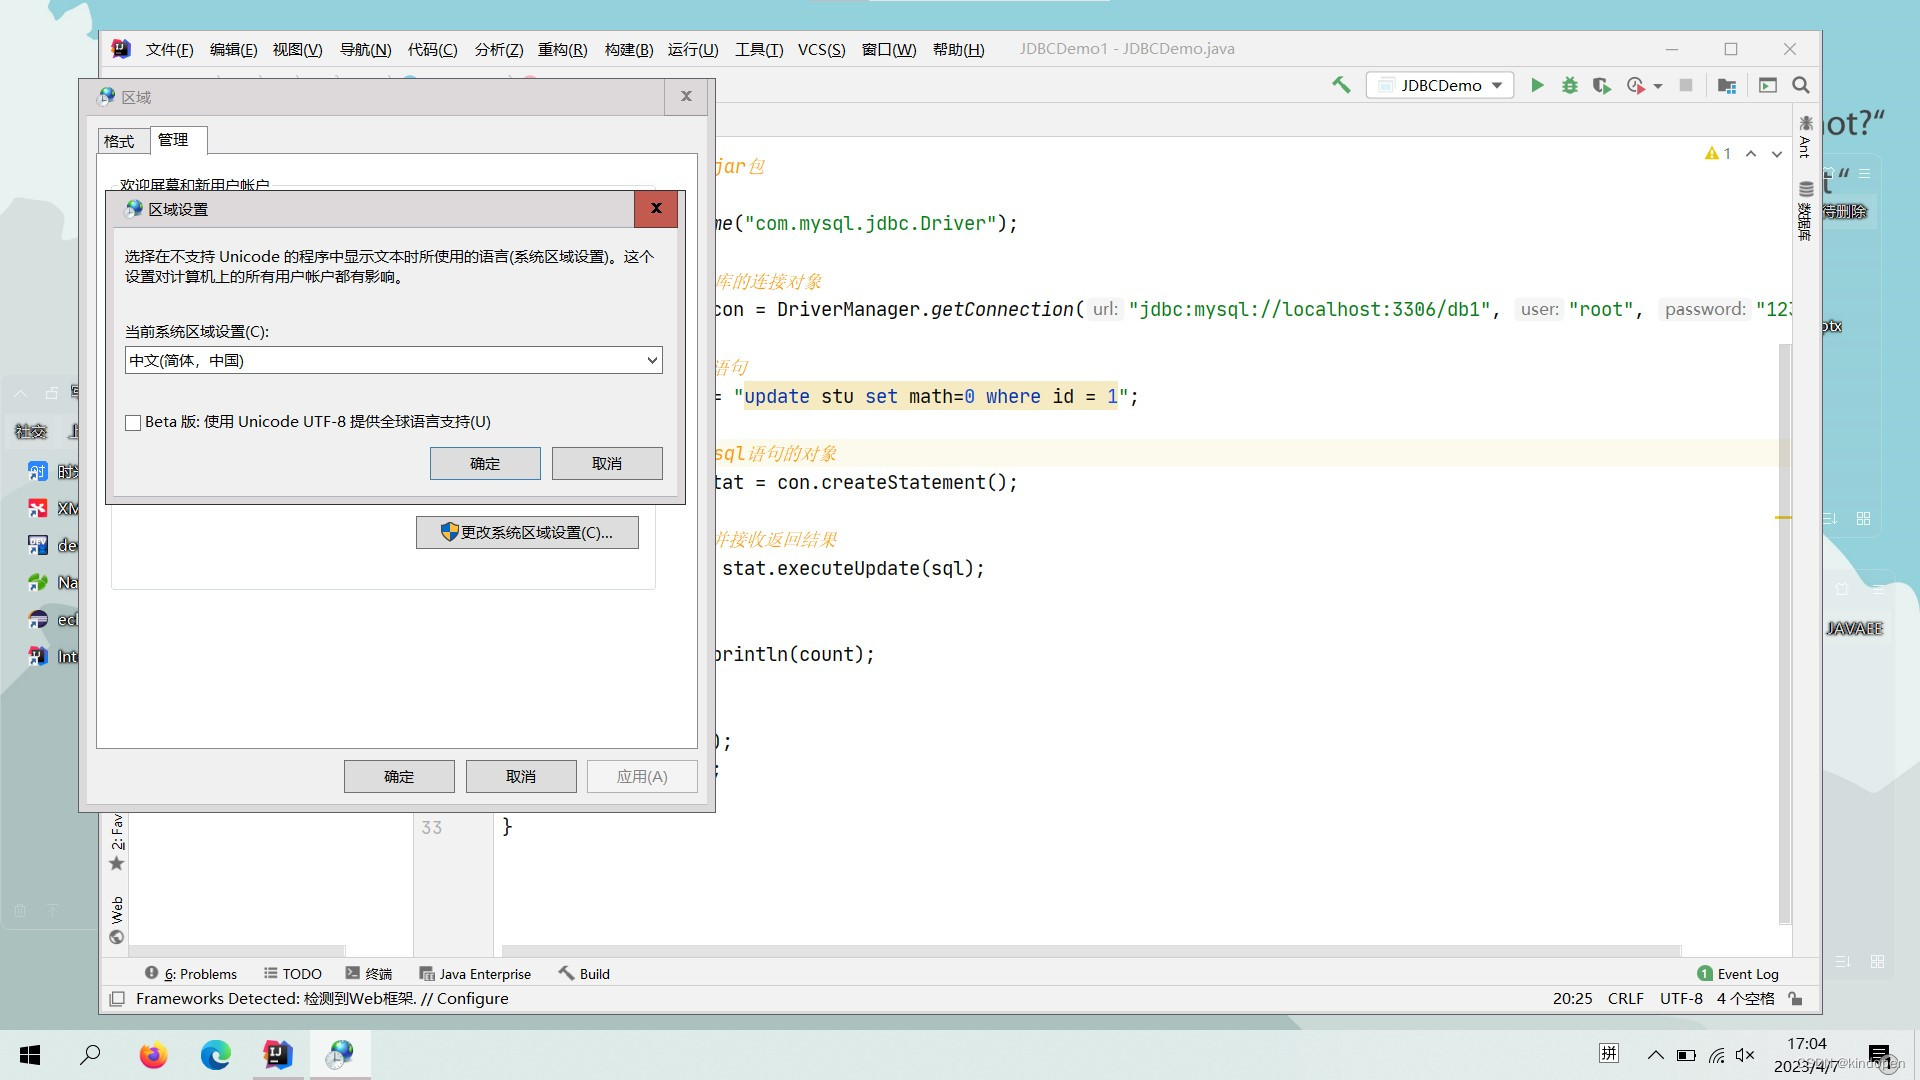Image resolution: width=1920 pixels, height=1080 pixels.
Task: Build the project with the hammer icon
Action: [x=1341, y=85]
